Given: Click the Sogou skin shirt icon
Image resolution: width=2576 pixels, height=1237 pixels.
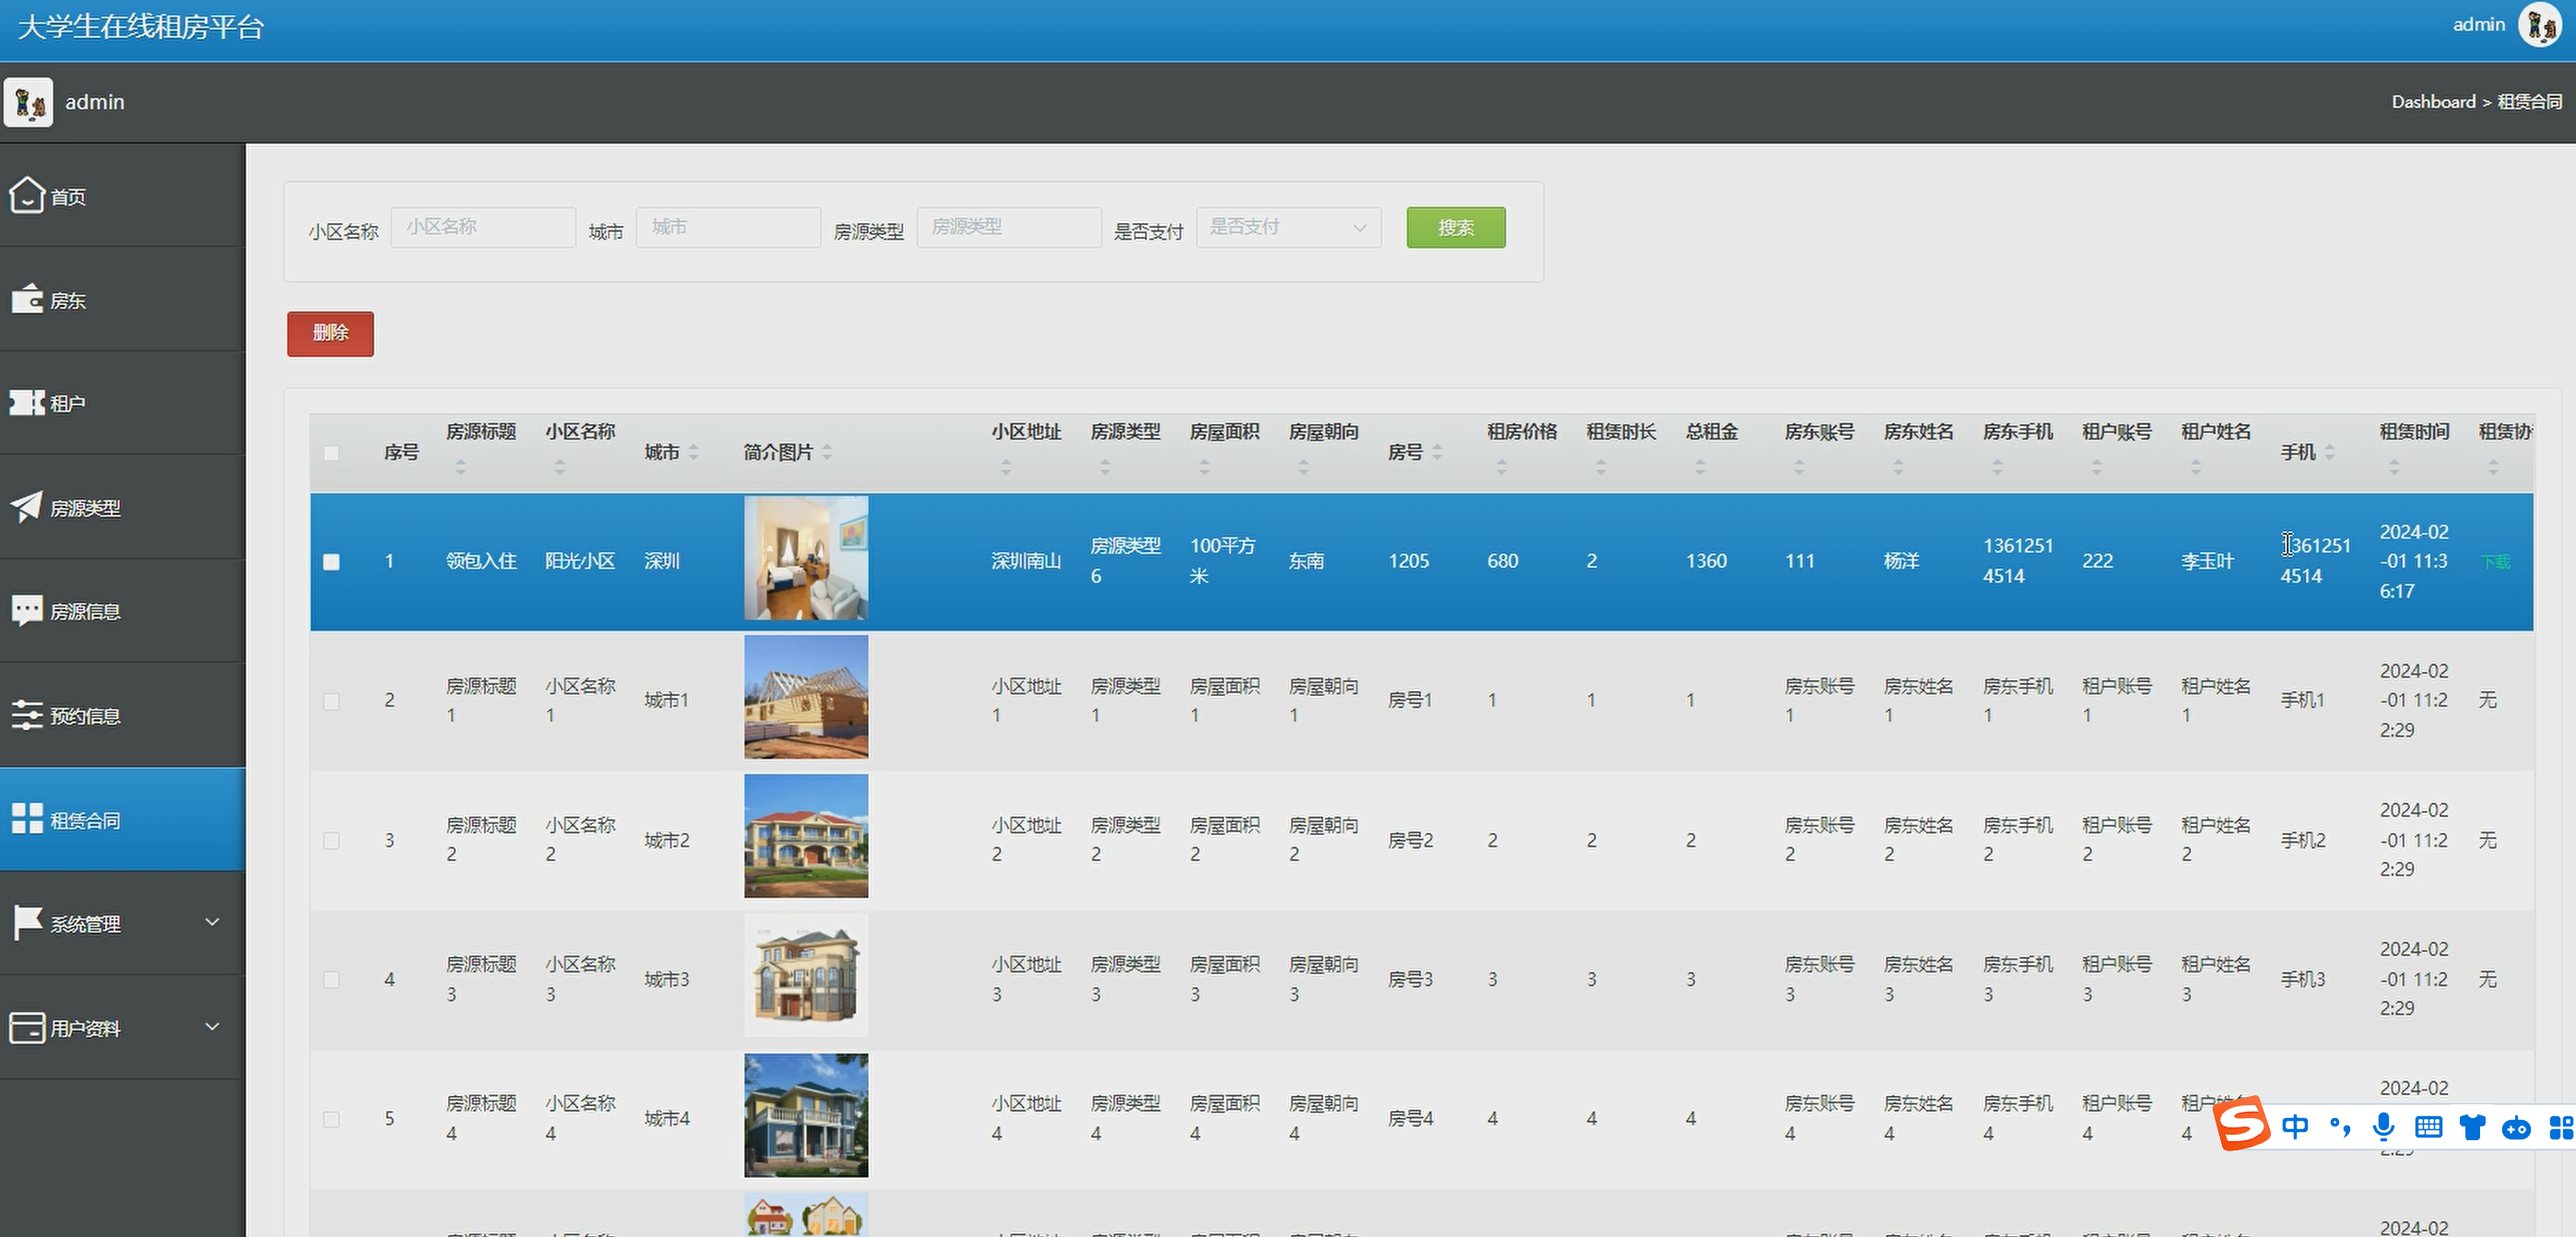Looking at the screenshot, I should 2473,1128.
